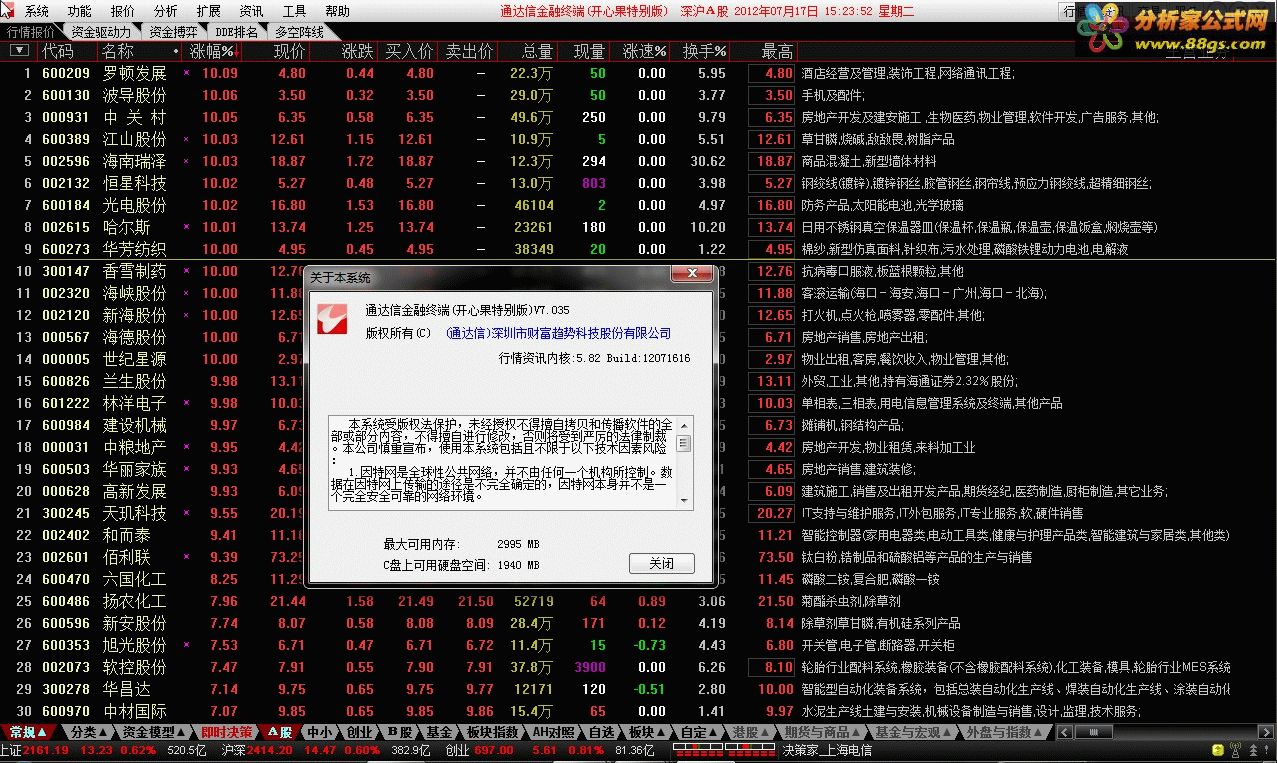Screen dimensions: 1277x763
Task: Click the app logo icon at top-left
Action: 8,11
